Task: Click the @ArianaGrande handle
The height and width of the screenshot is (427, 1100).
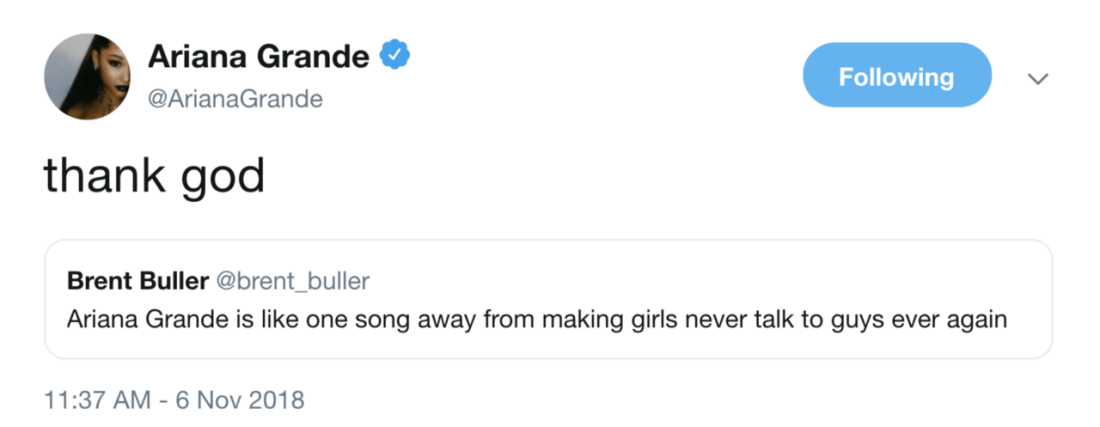Action: (x=235, y=98)
